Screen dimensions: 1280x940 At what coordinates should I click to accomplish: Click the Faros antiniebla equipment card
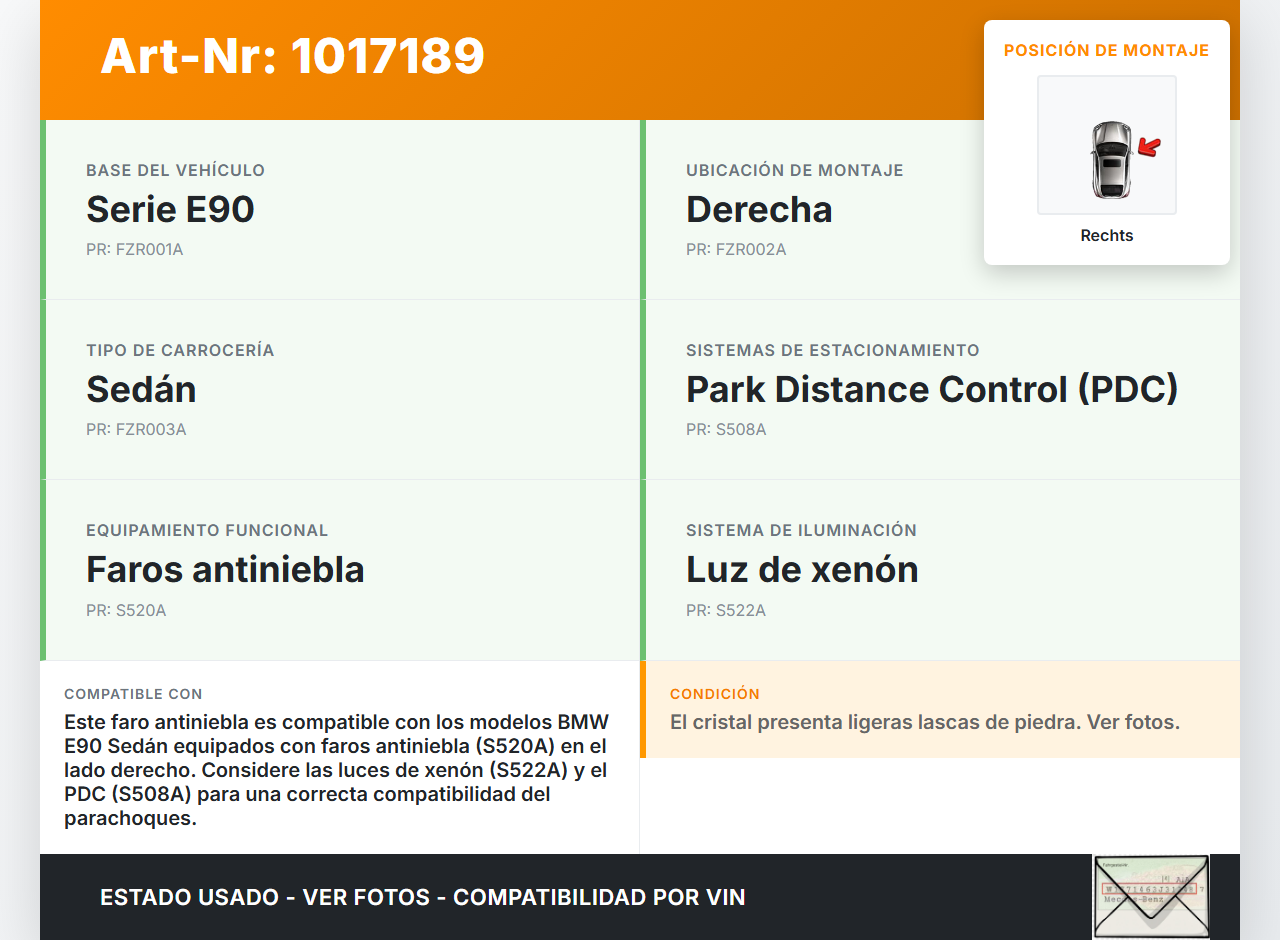(x=340, y=569)
